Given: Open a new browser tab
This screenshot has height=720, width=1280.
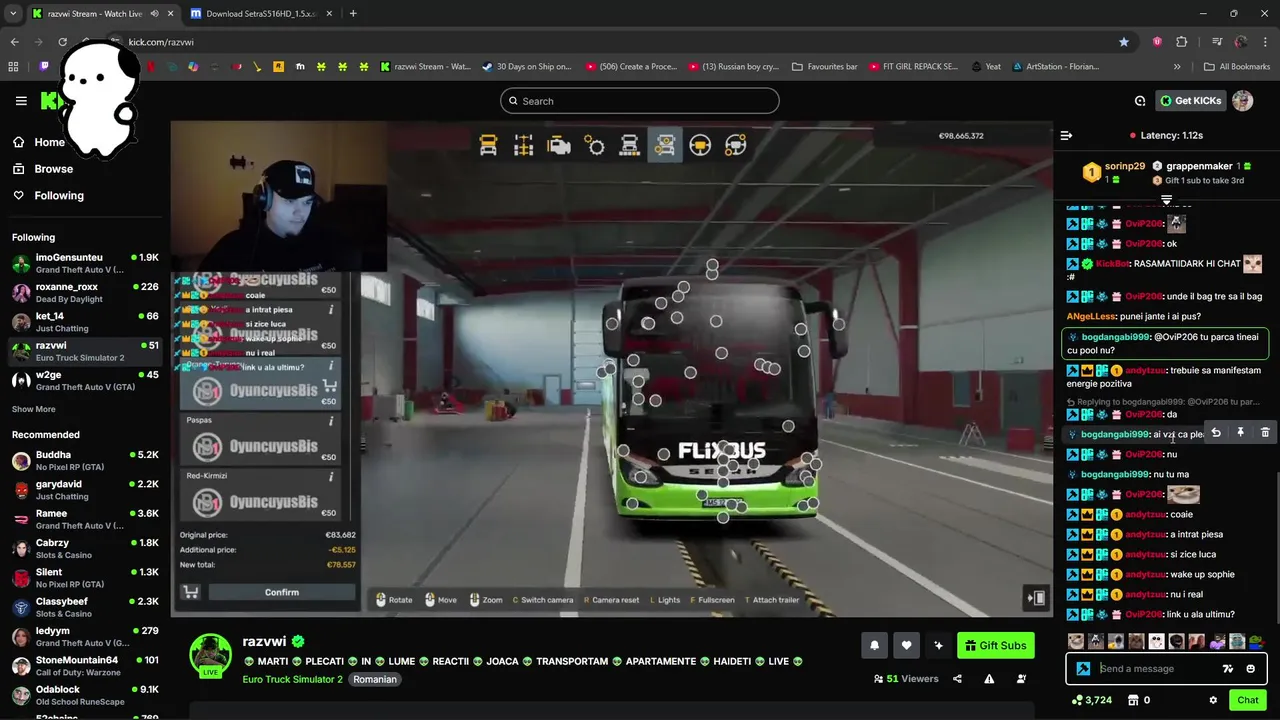Looking at the screenshot, I should tap(353, 14).
